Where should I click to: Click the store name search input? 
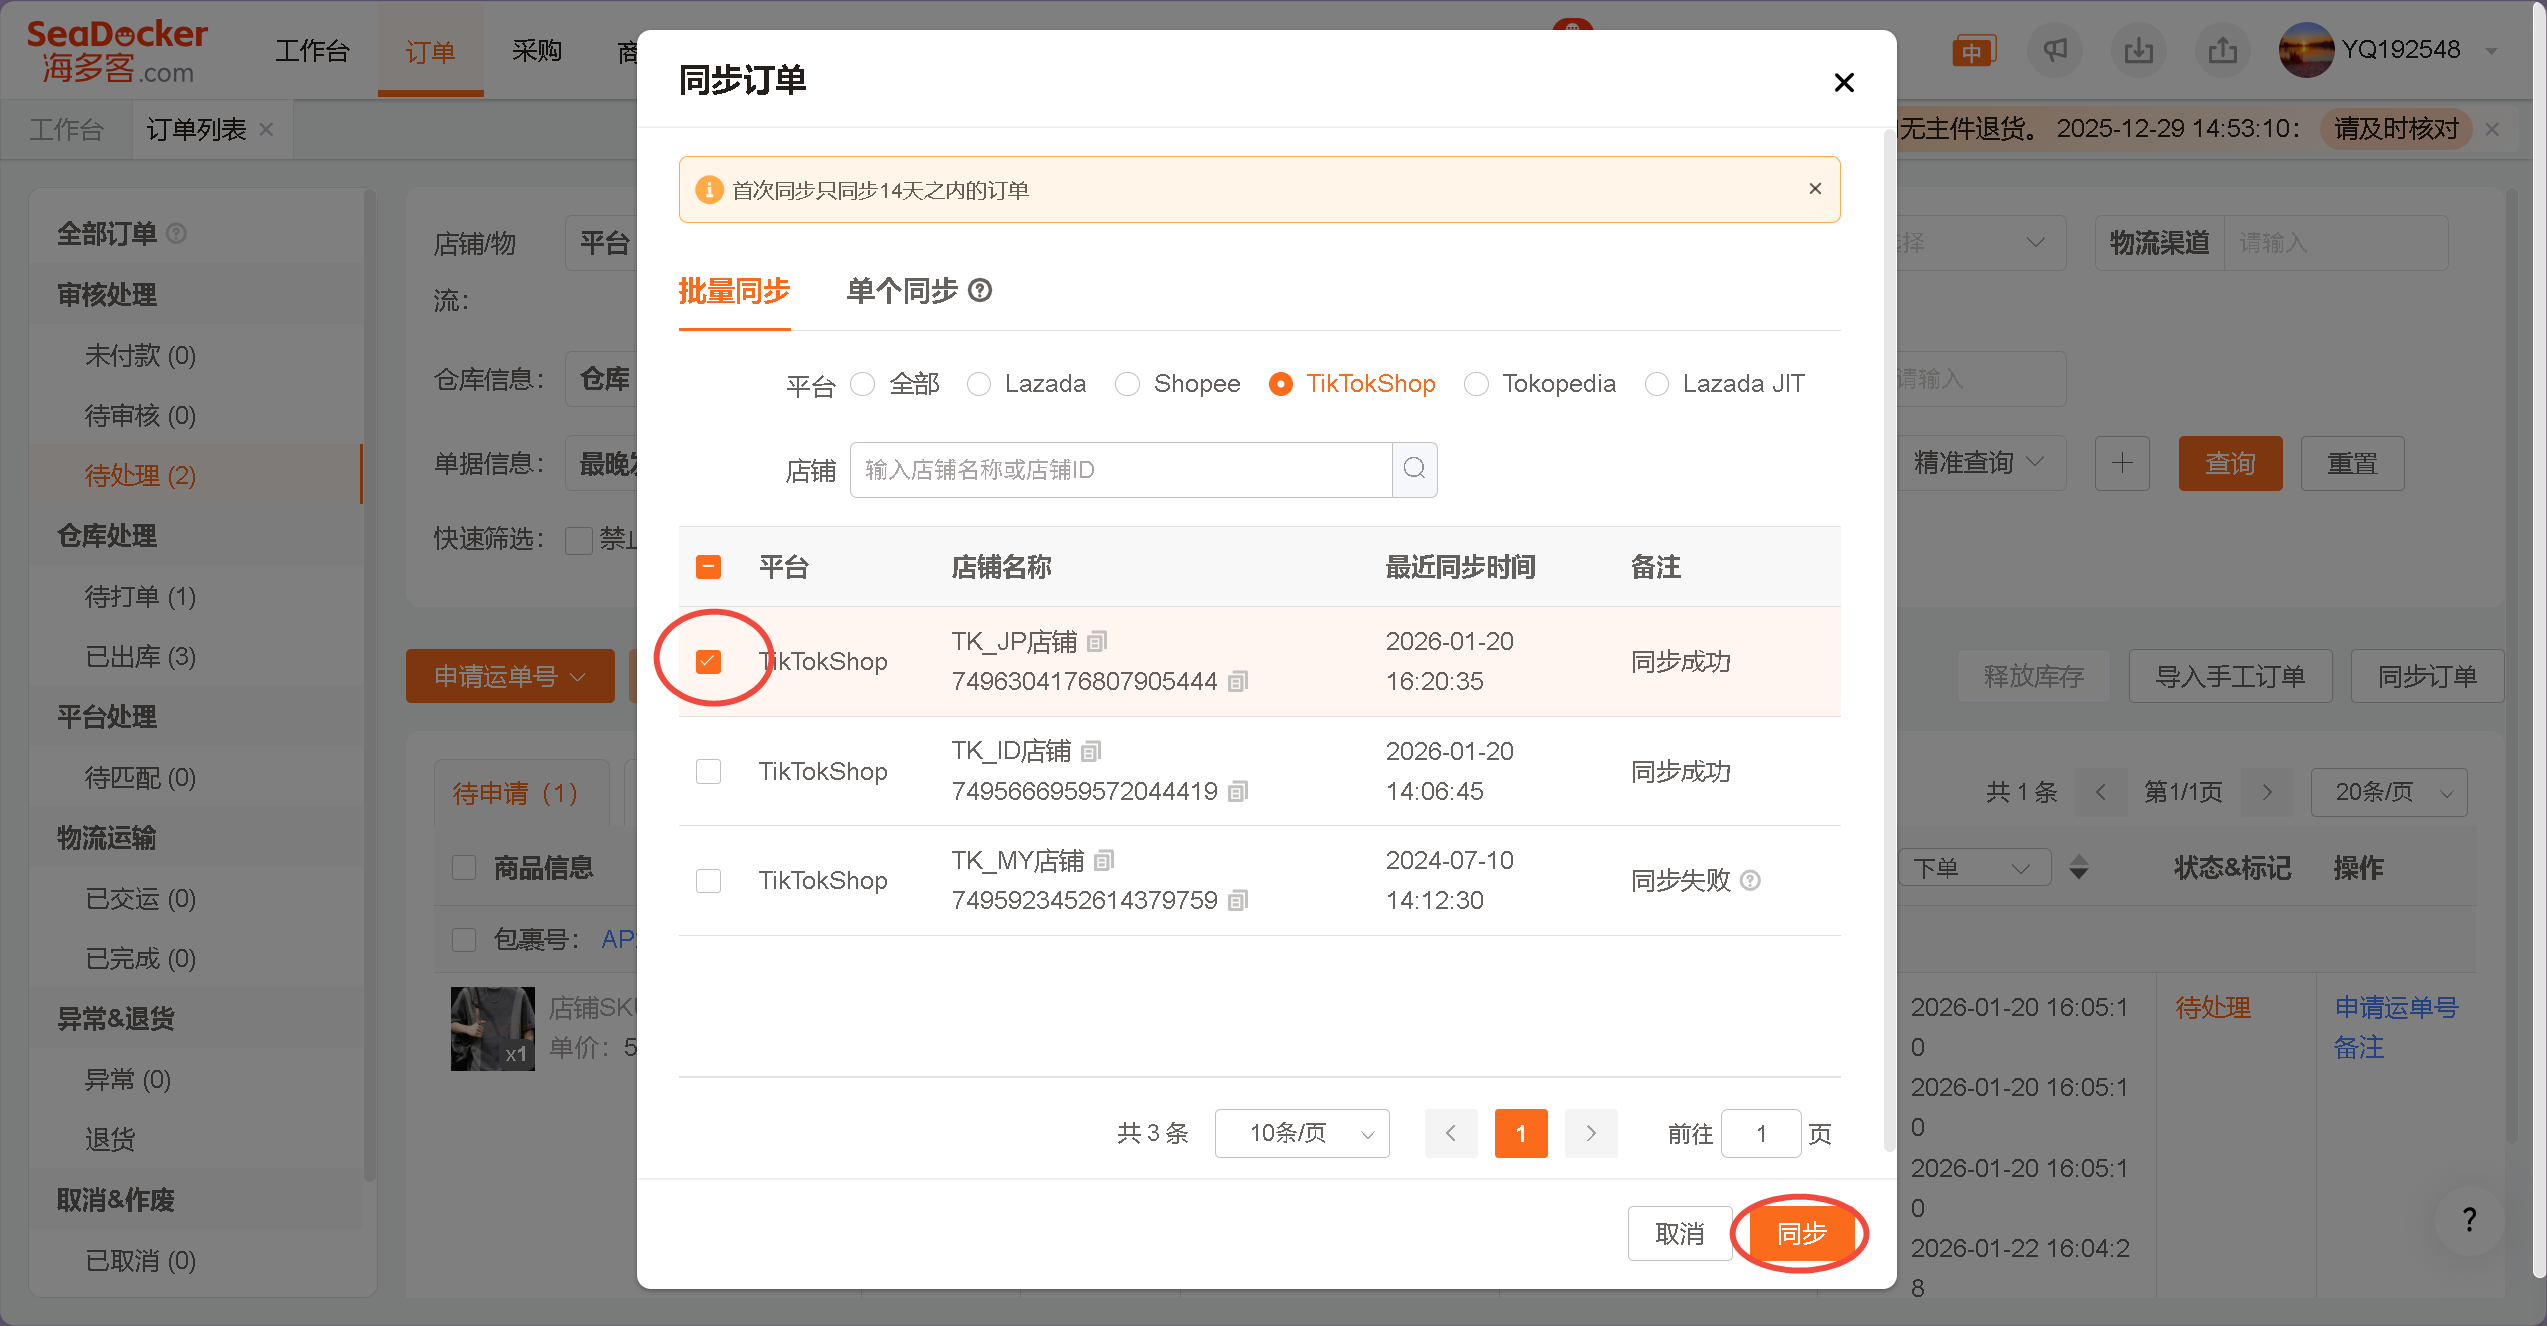click(1120, 469)
